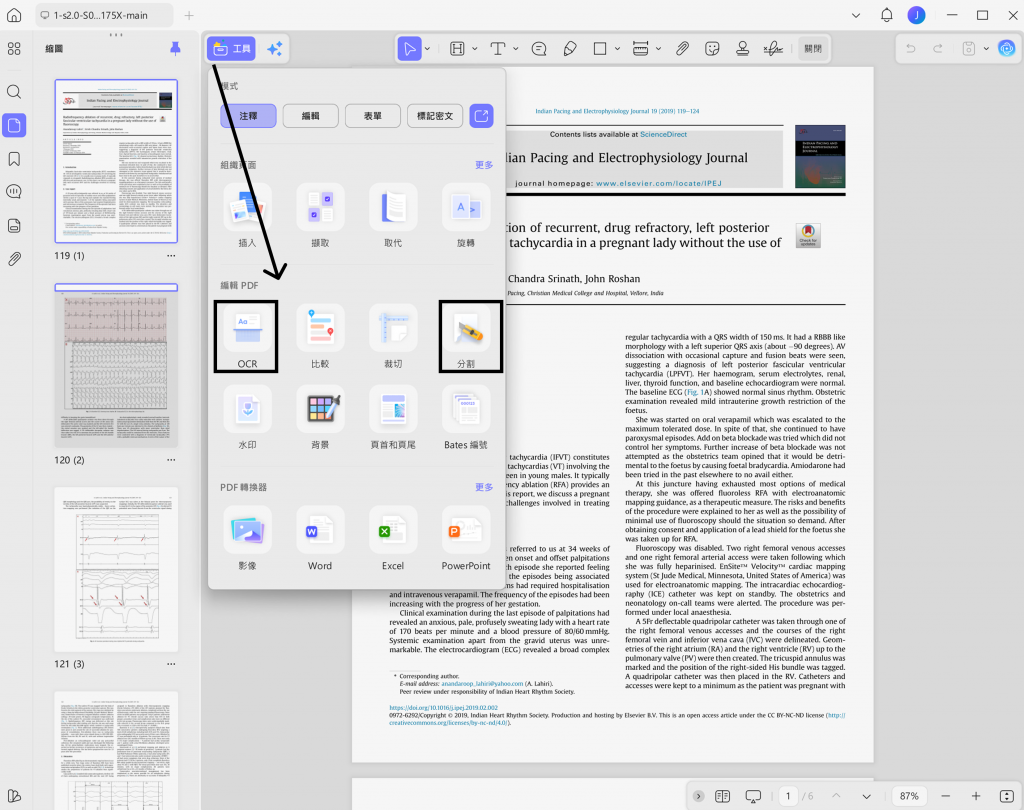The width and height of the screenshot is (1024, 810).
Task: Switch to 標記密文 redact mode
Action: pyautogui.click(x=435, y=116)
